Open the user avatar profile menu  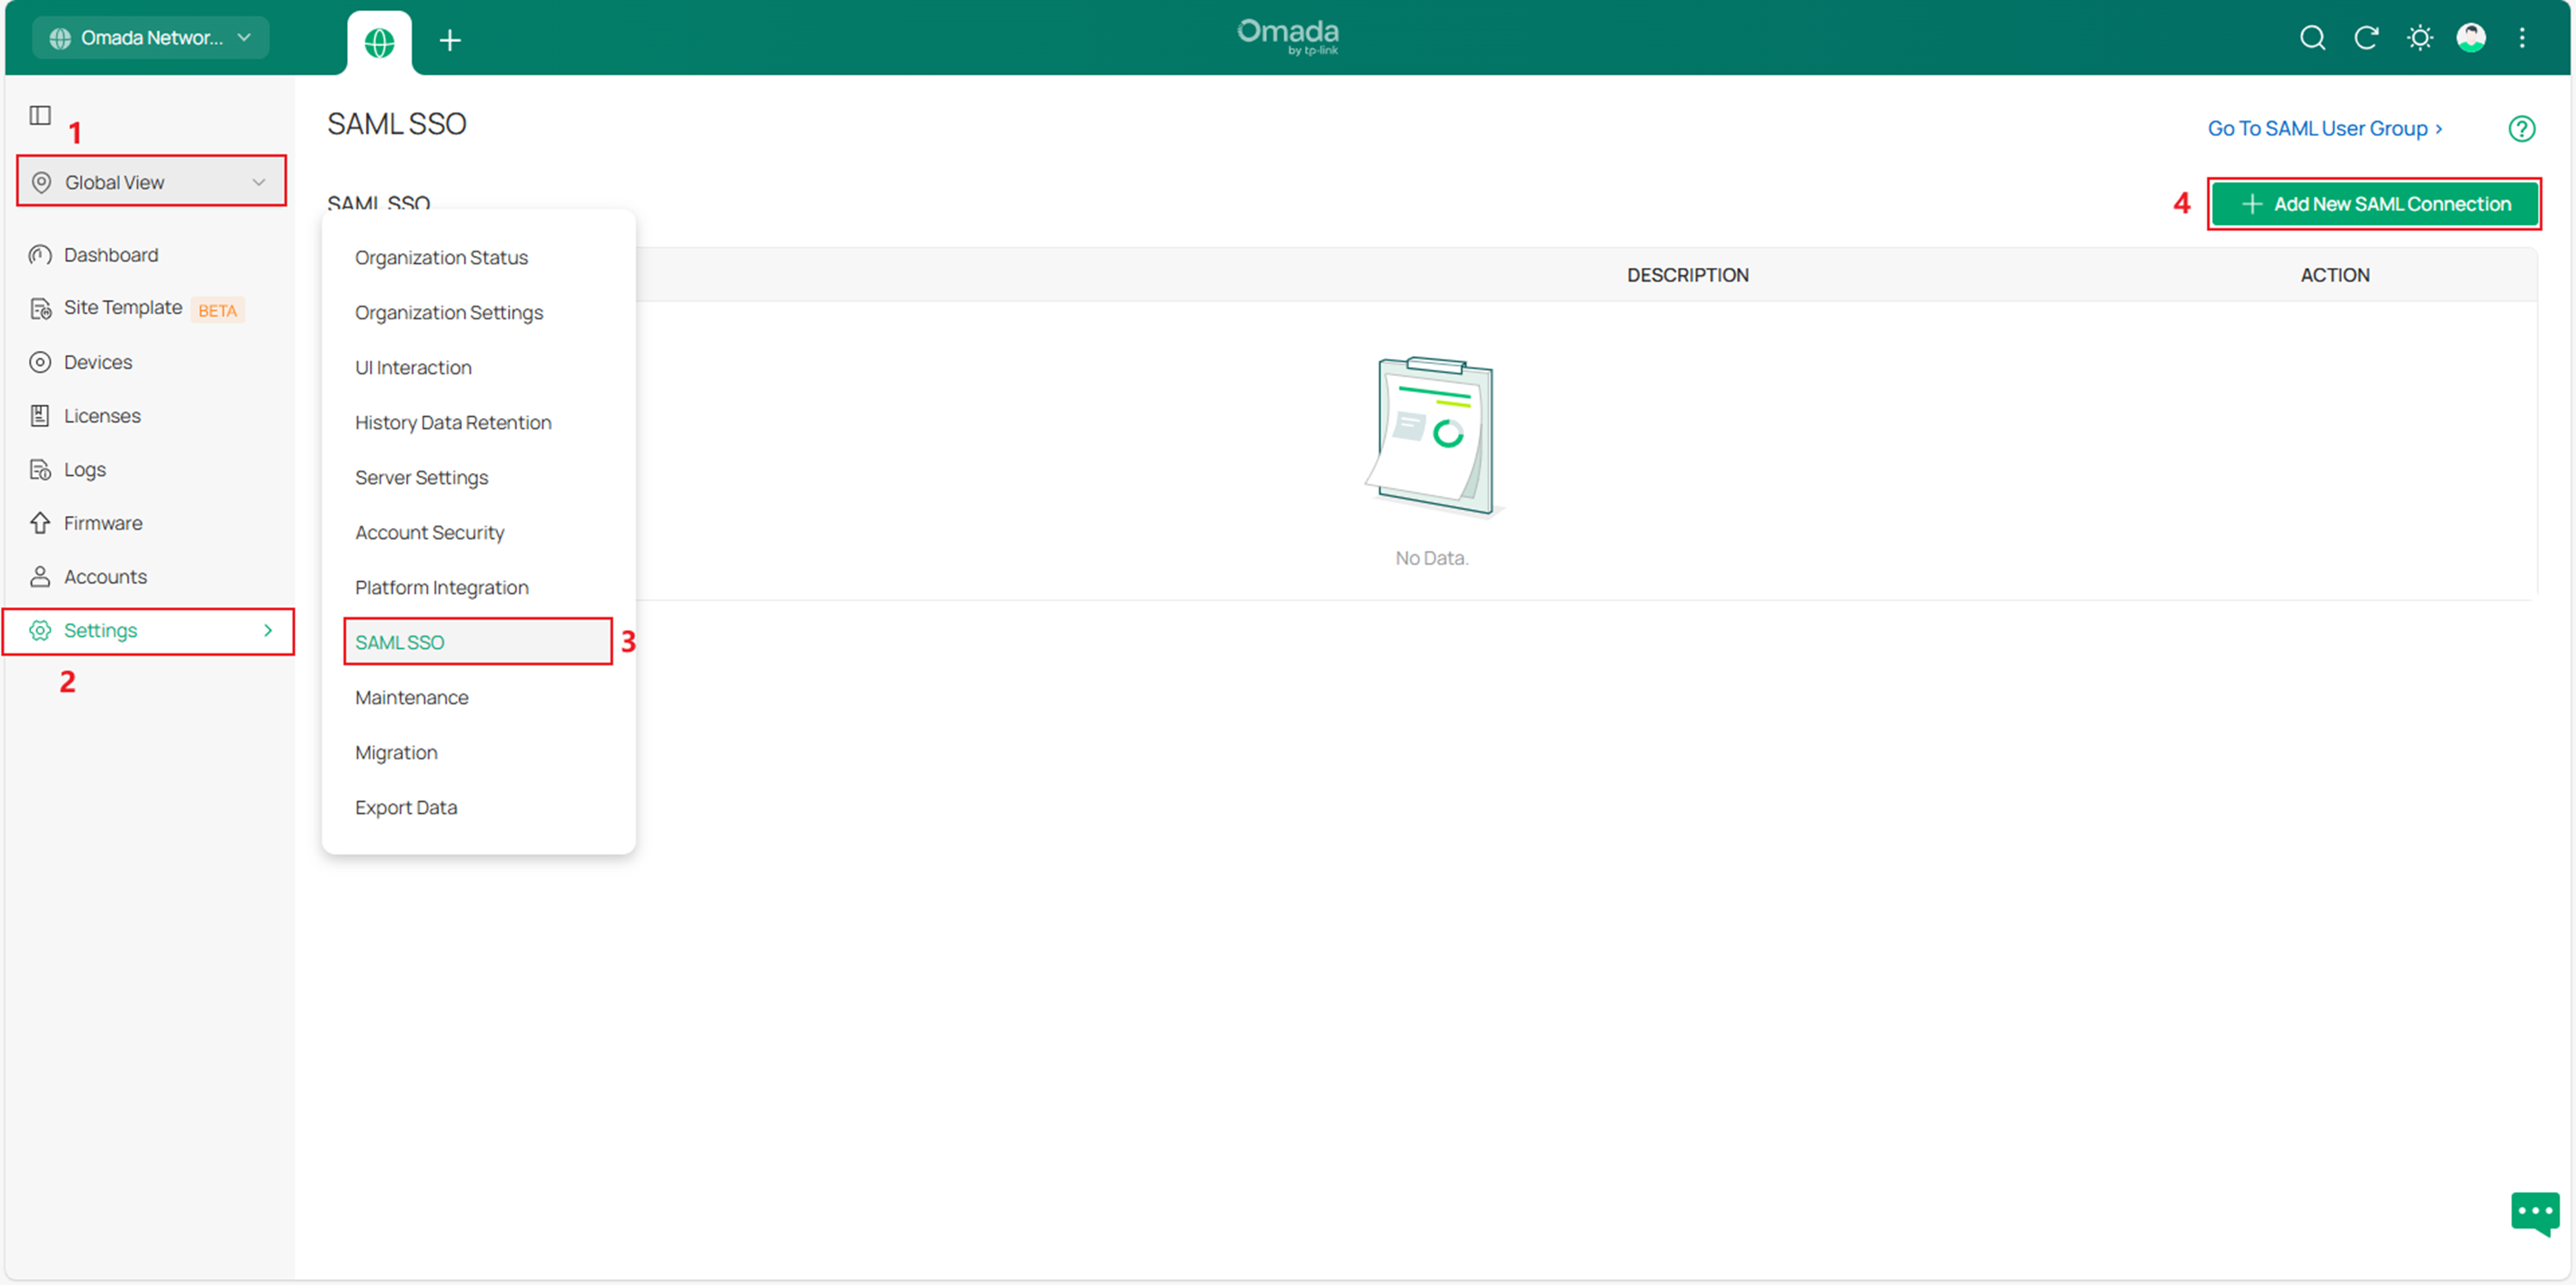(x=2471, y=38)
